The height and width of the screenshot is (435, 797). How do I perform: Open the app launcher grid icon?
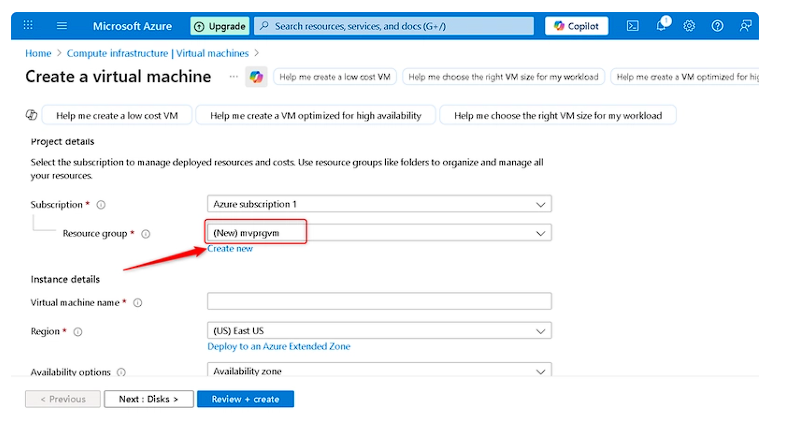pyautogui.click(x=28, y=26)
